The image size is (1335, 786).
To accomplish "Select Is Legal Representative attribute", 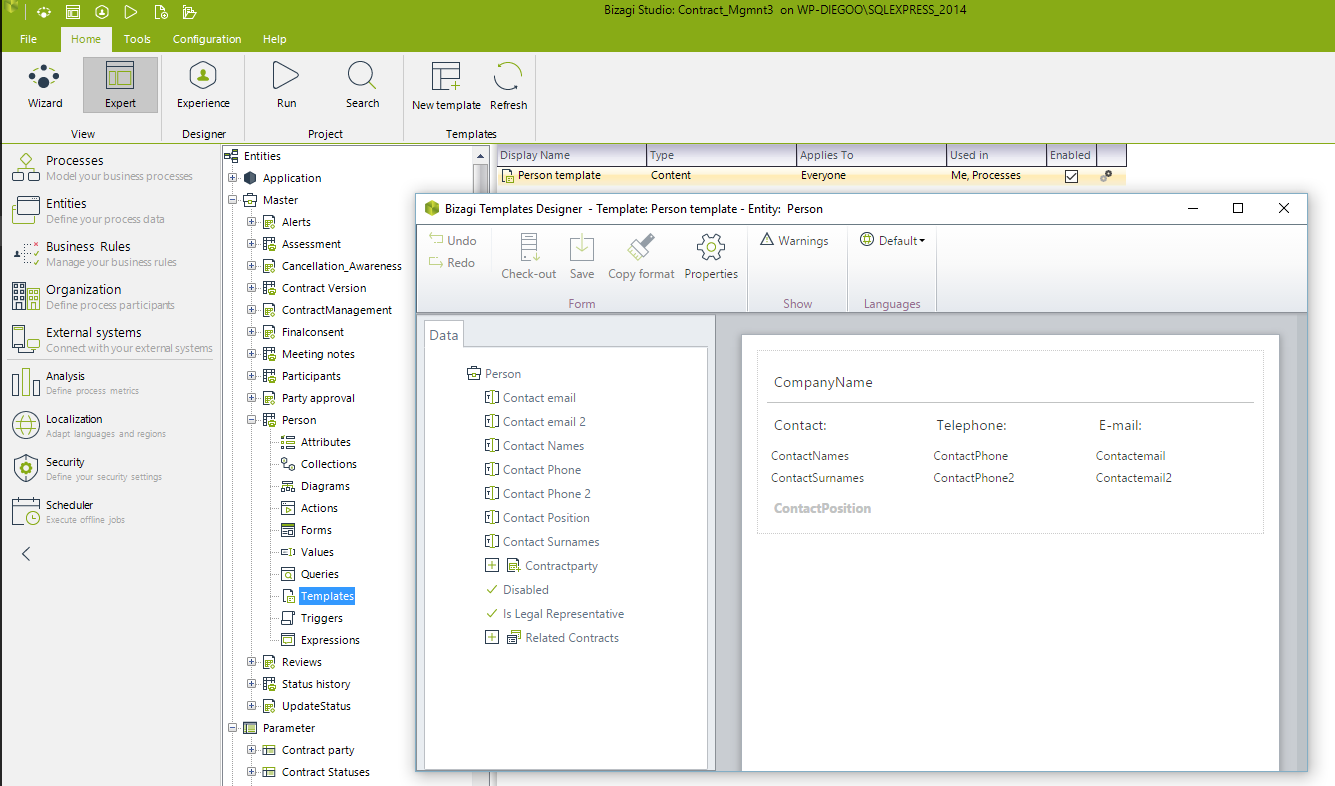I will pyautogui.click(x=563, y=613).
